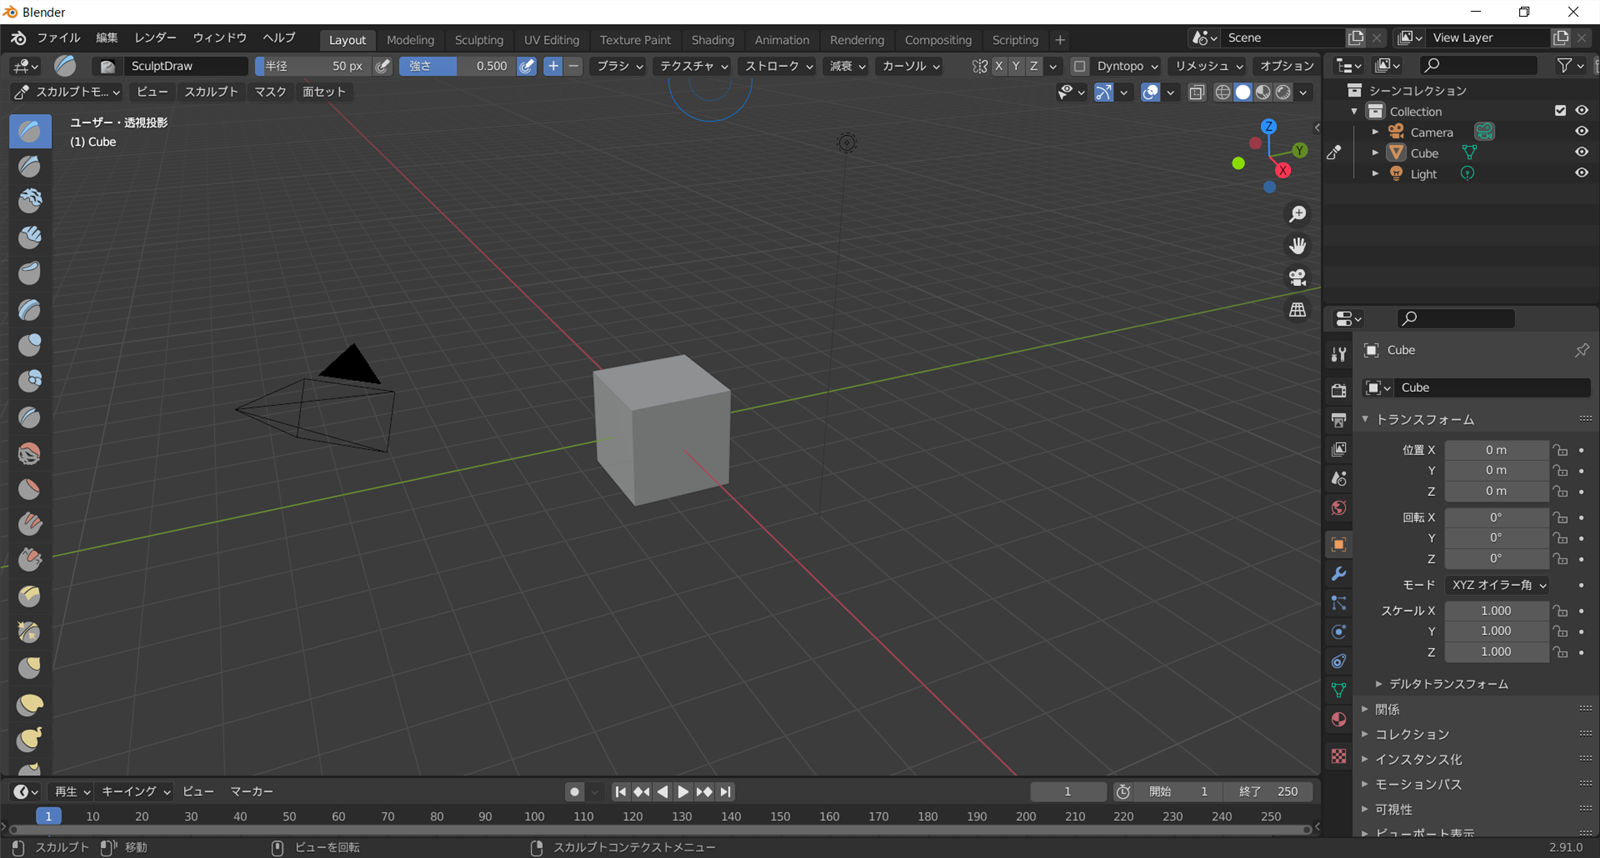Toggle the Collection exclude checkbox
Screen dimensions: 1600x858
pyautogui.click(x=1560, y=111)
